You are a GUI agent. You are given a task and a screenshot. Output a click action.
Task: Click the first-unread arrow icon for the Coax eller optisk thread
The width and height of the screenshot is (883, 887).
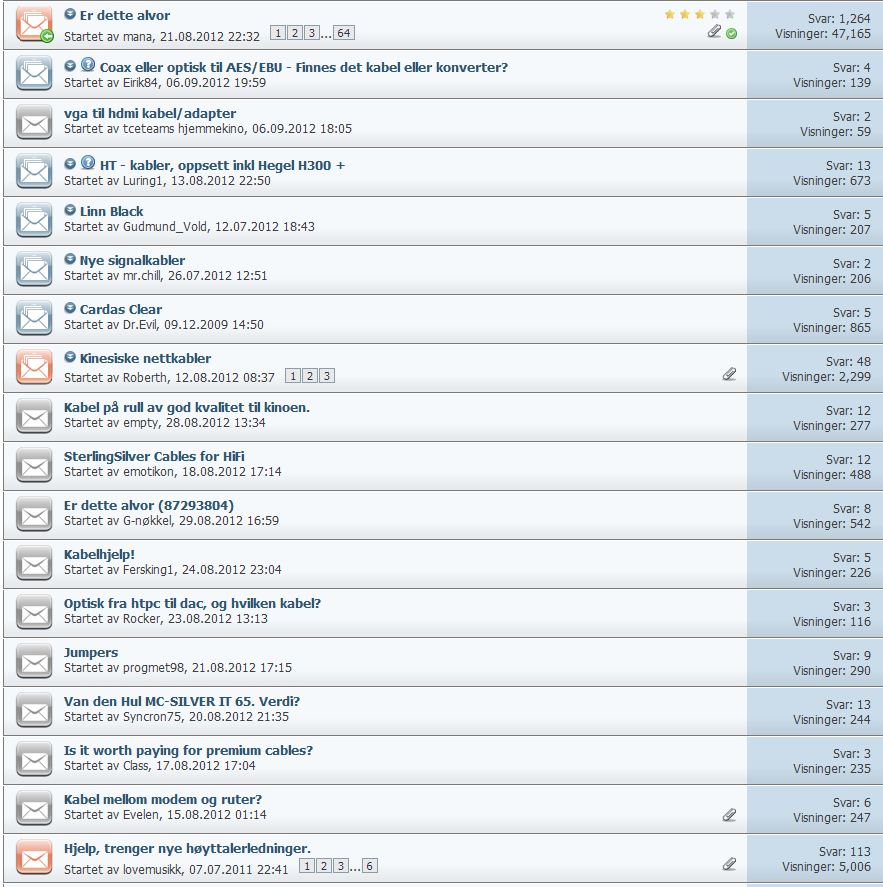[70, 66]
